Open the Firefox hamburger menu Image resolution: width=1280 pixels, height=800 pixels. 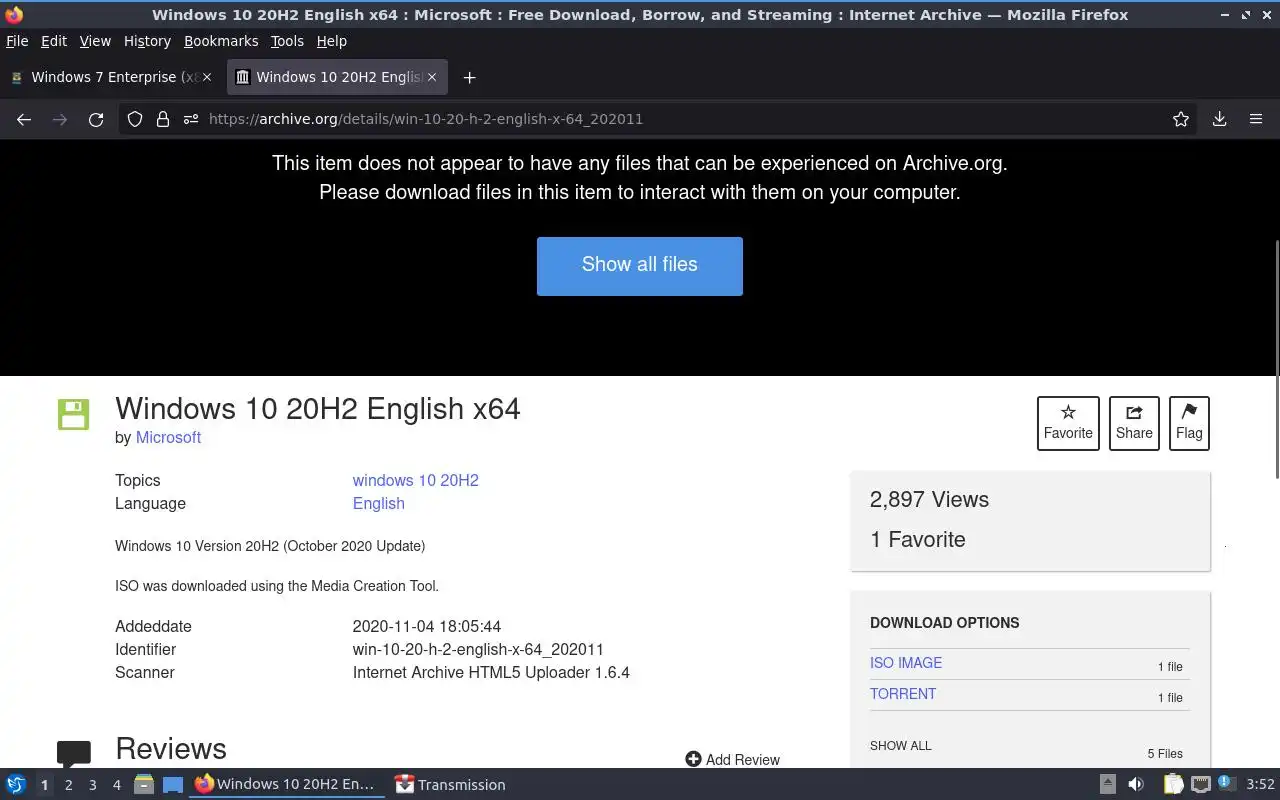tap(1256, 119)
